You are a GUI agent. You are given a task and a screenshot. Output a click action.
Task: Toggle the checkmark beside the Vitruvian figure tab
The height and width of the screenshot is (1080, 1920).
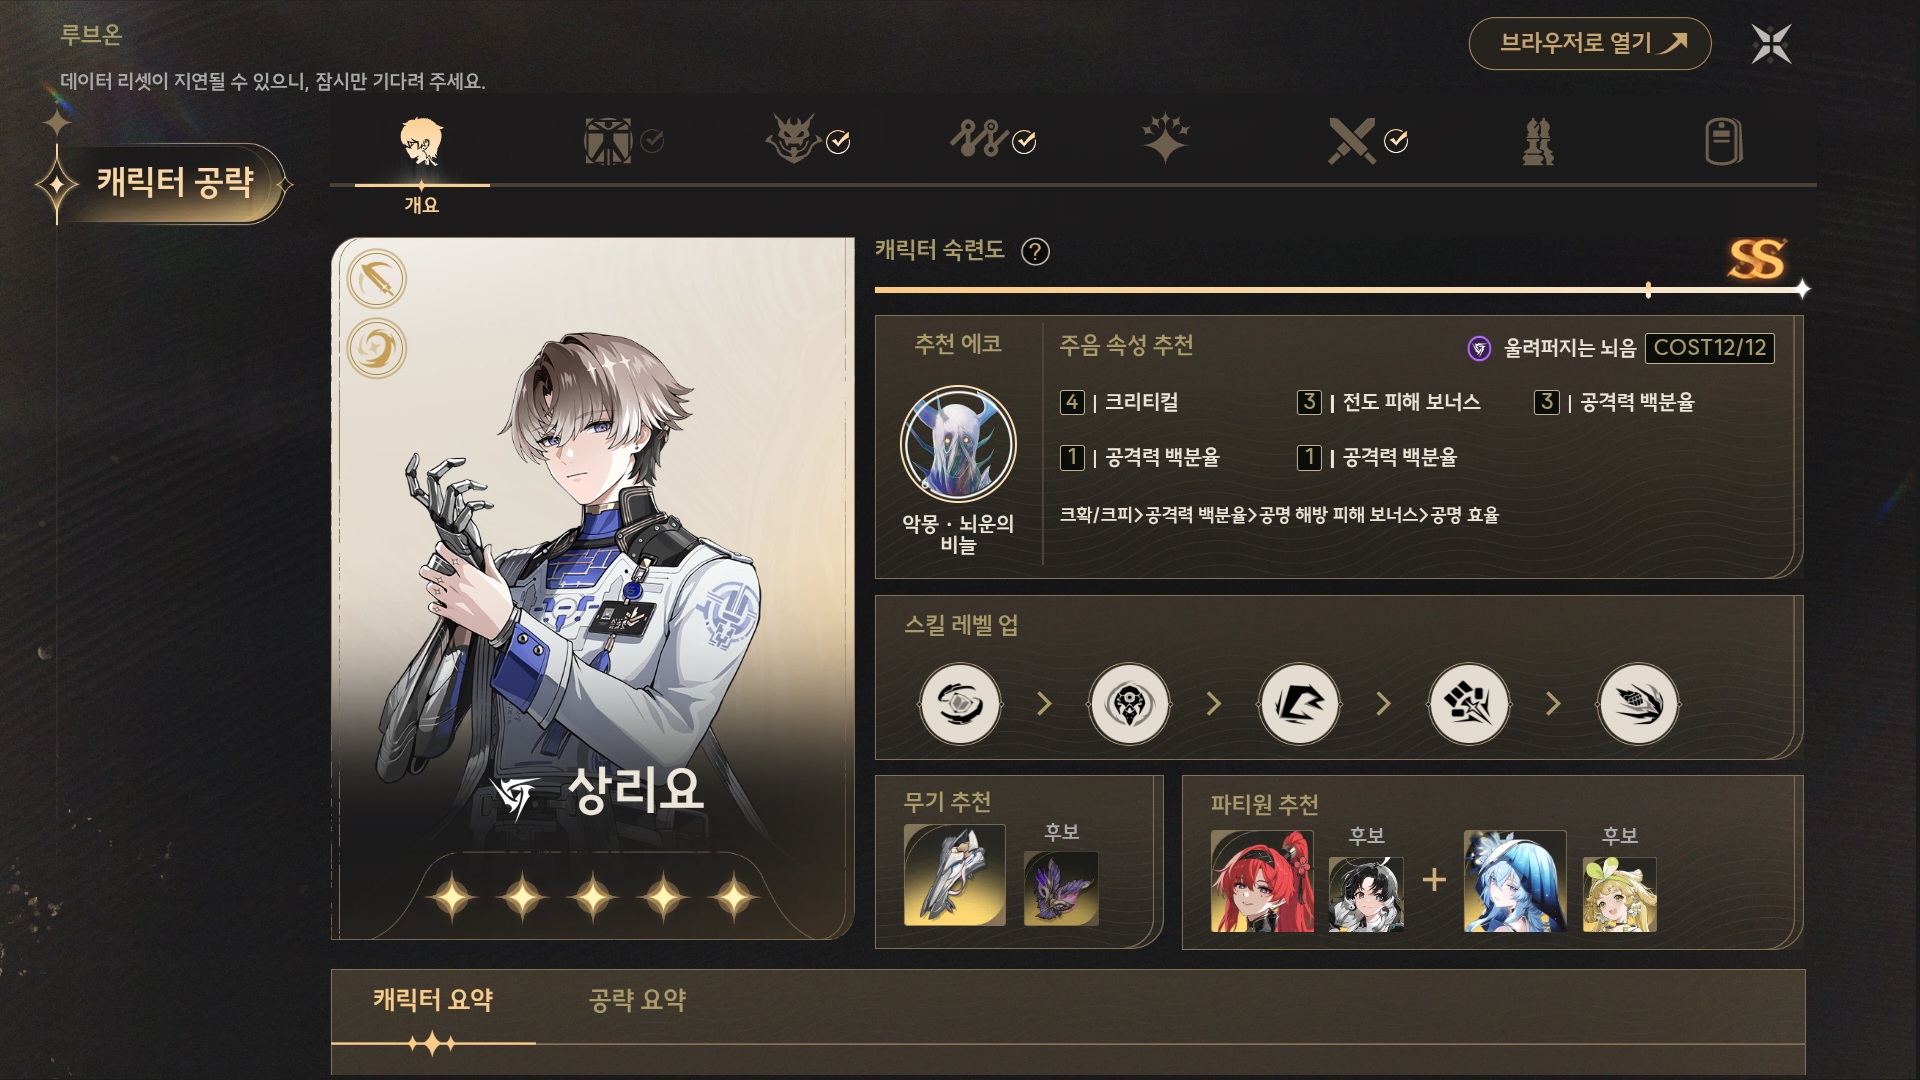(x=652, y=141)
